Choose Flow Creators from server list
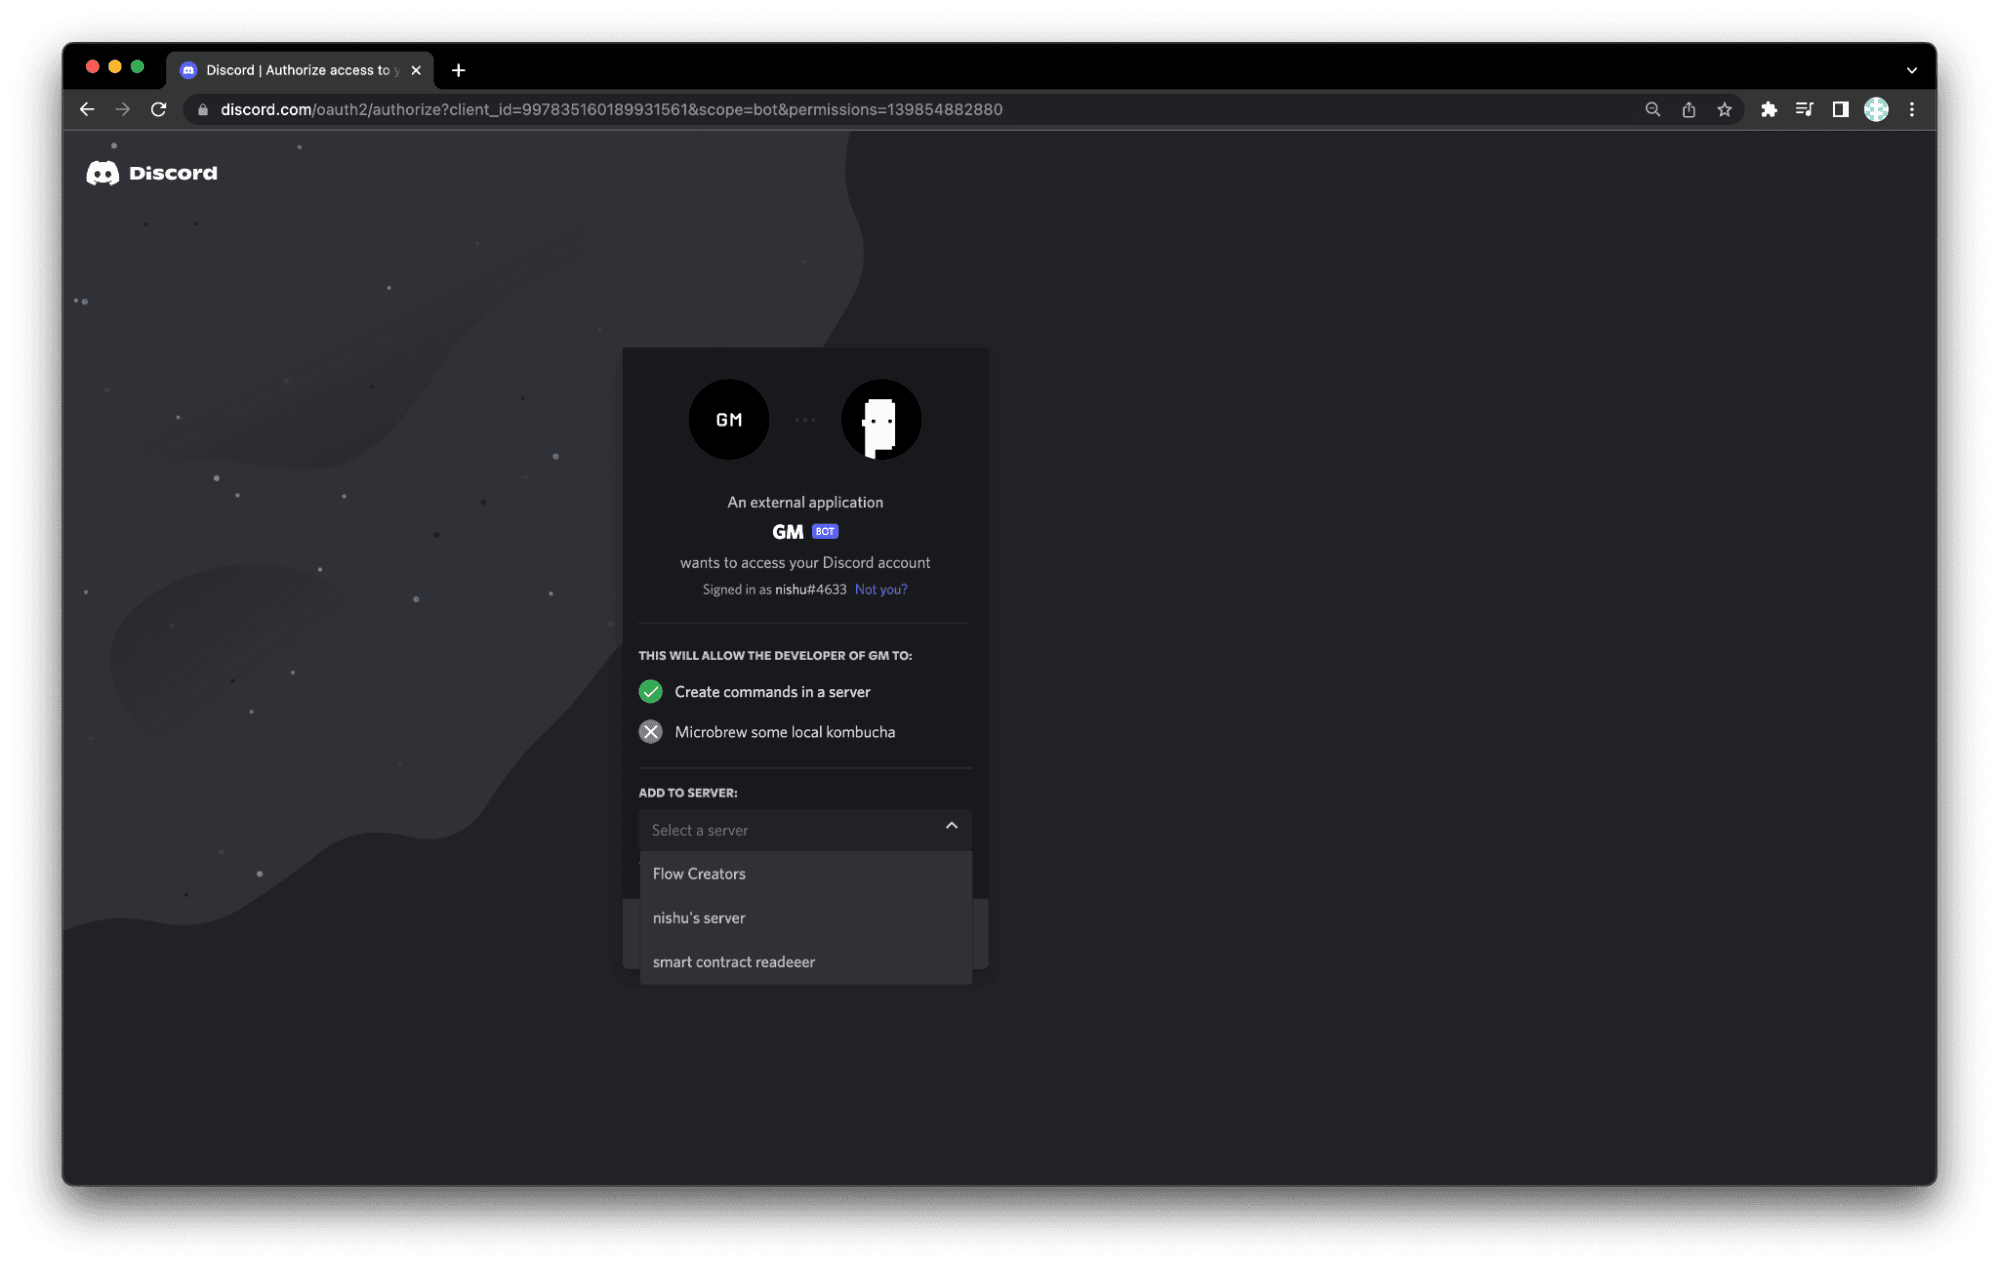Screen dimensions: 1999x1268 coord(805,873)
